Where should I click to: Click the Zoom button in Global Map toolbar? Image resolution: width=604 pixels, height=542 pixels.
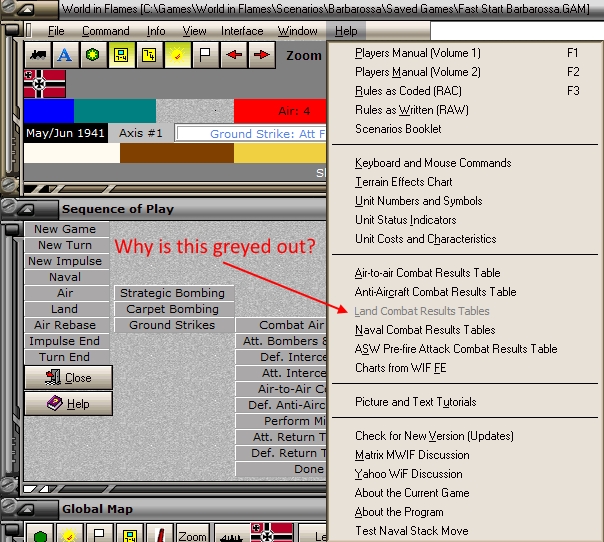pyautogui.click(x=193, y=534)
